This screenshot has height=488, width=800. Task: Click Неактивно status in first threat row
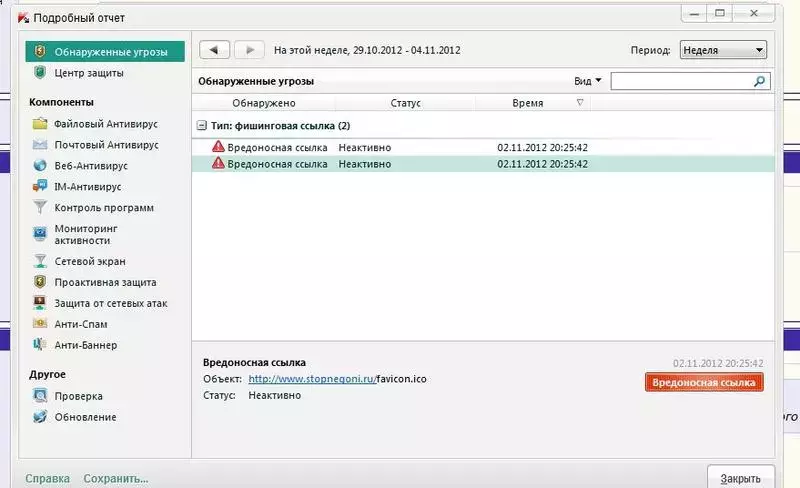(x=365, y=148)
